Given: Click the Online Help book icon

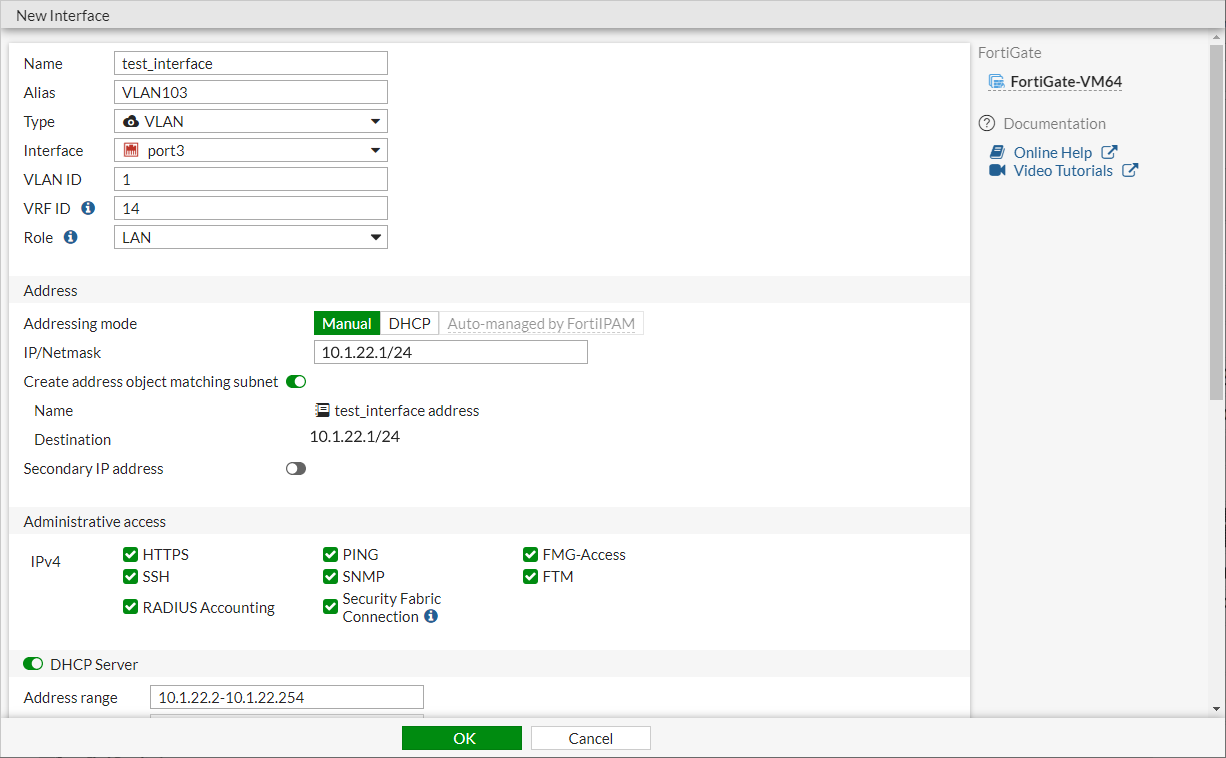Looking at the screenshot, I should point(997,152).
